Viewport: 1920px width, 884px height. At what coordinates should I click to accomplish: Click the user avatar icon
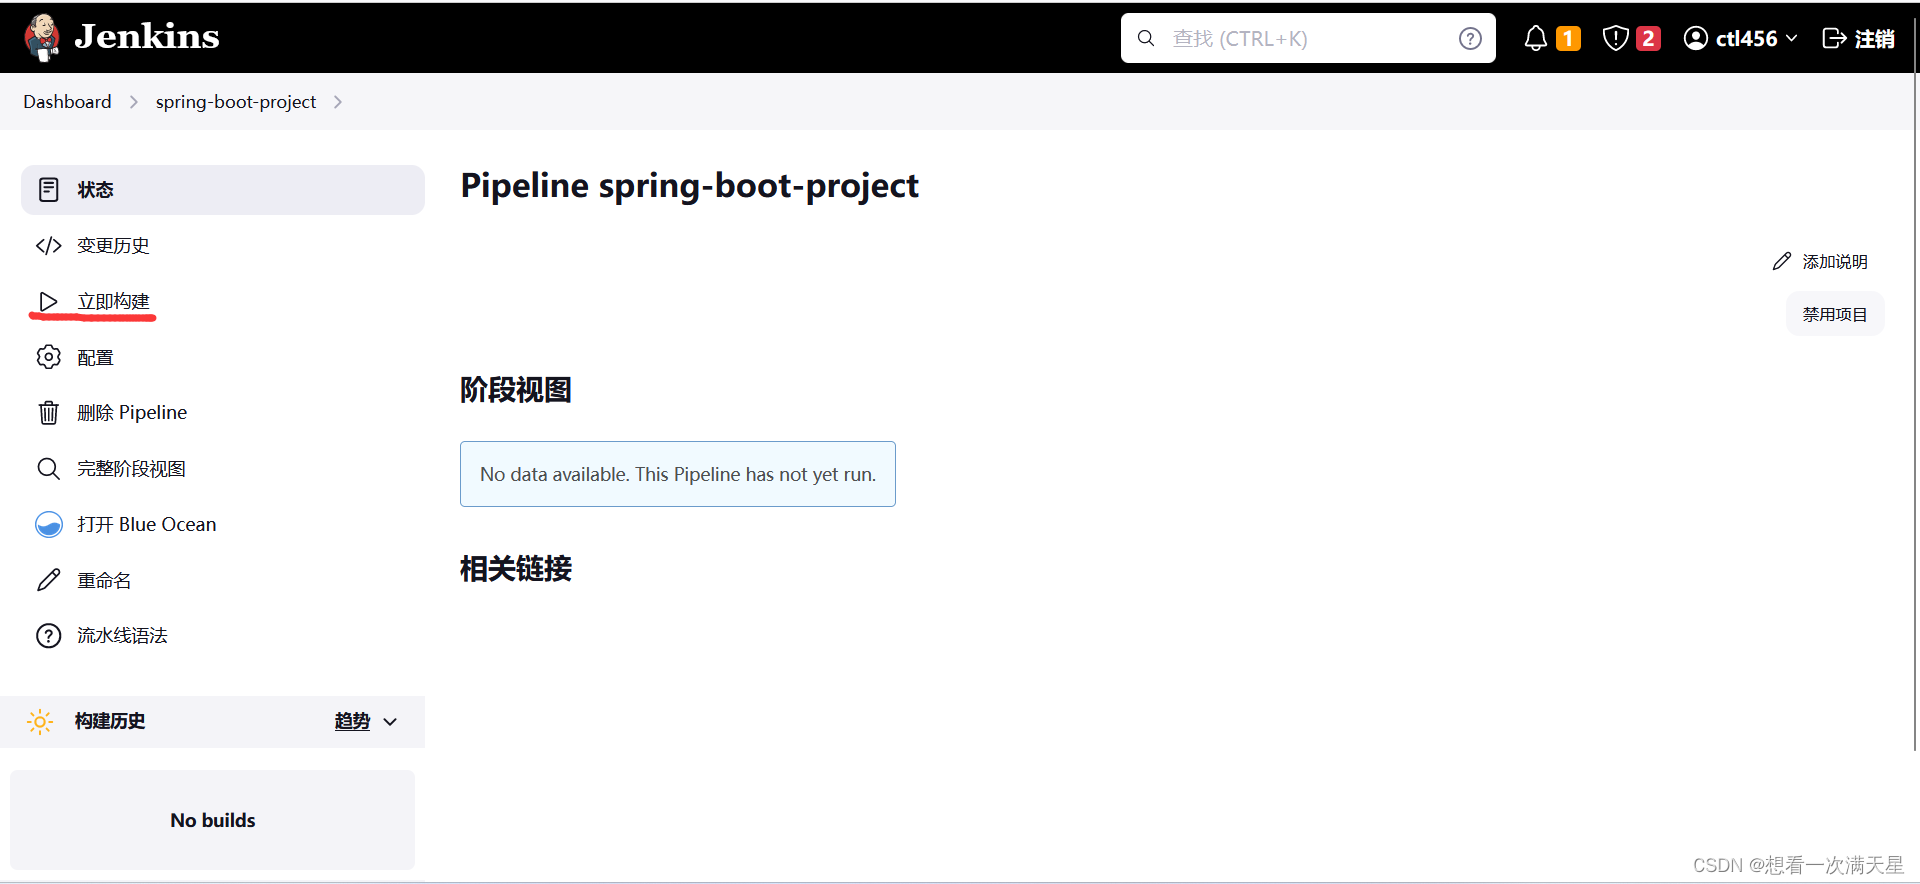coord(1696,38)
